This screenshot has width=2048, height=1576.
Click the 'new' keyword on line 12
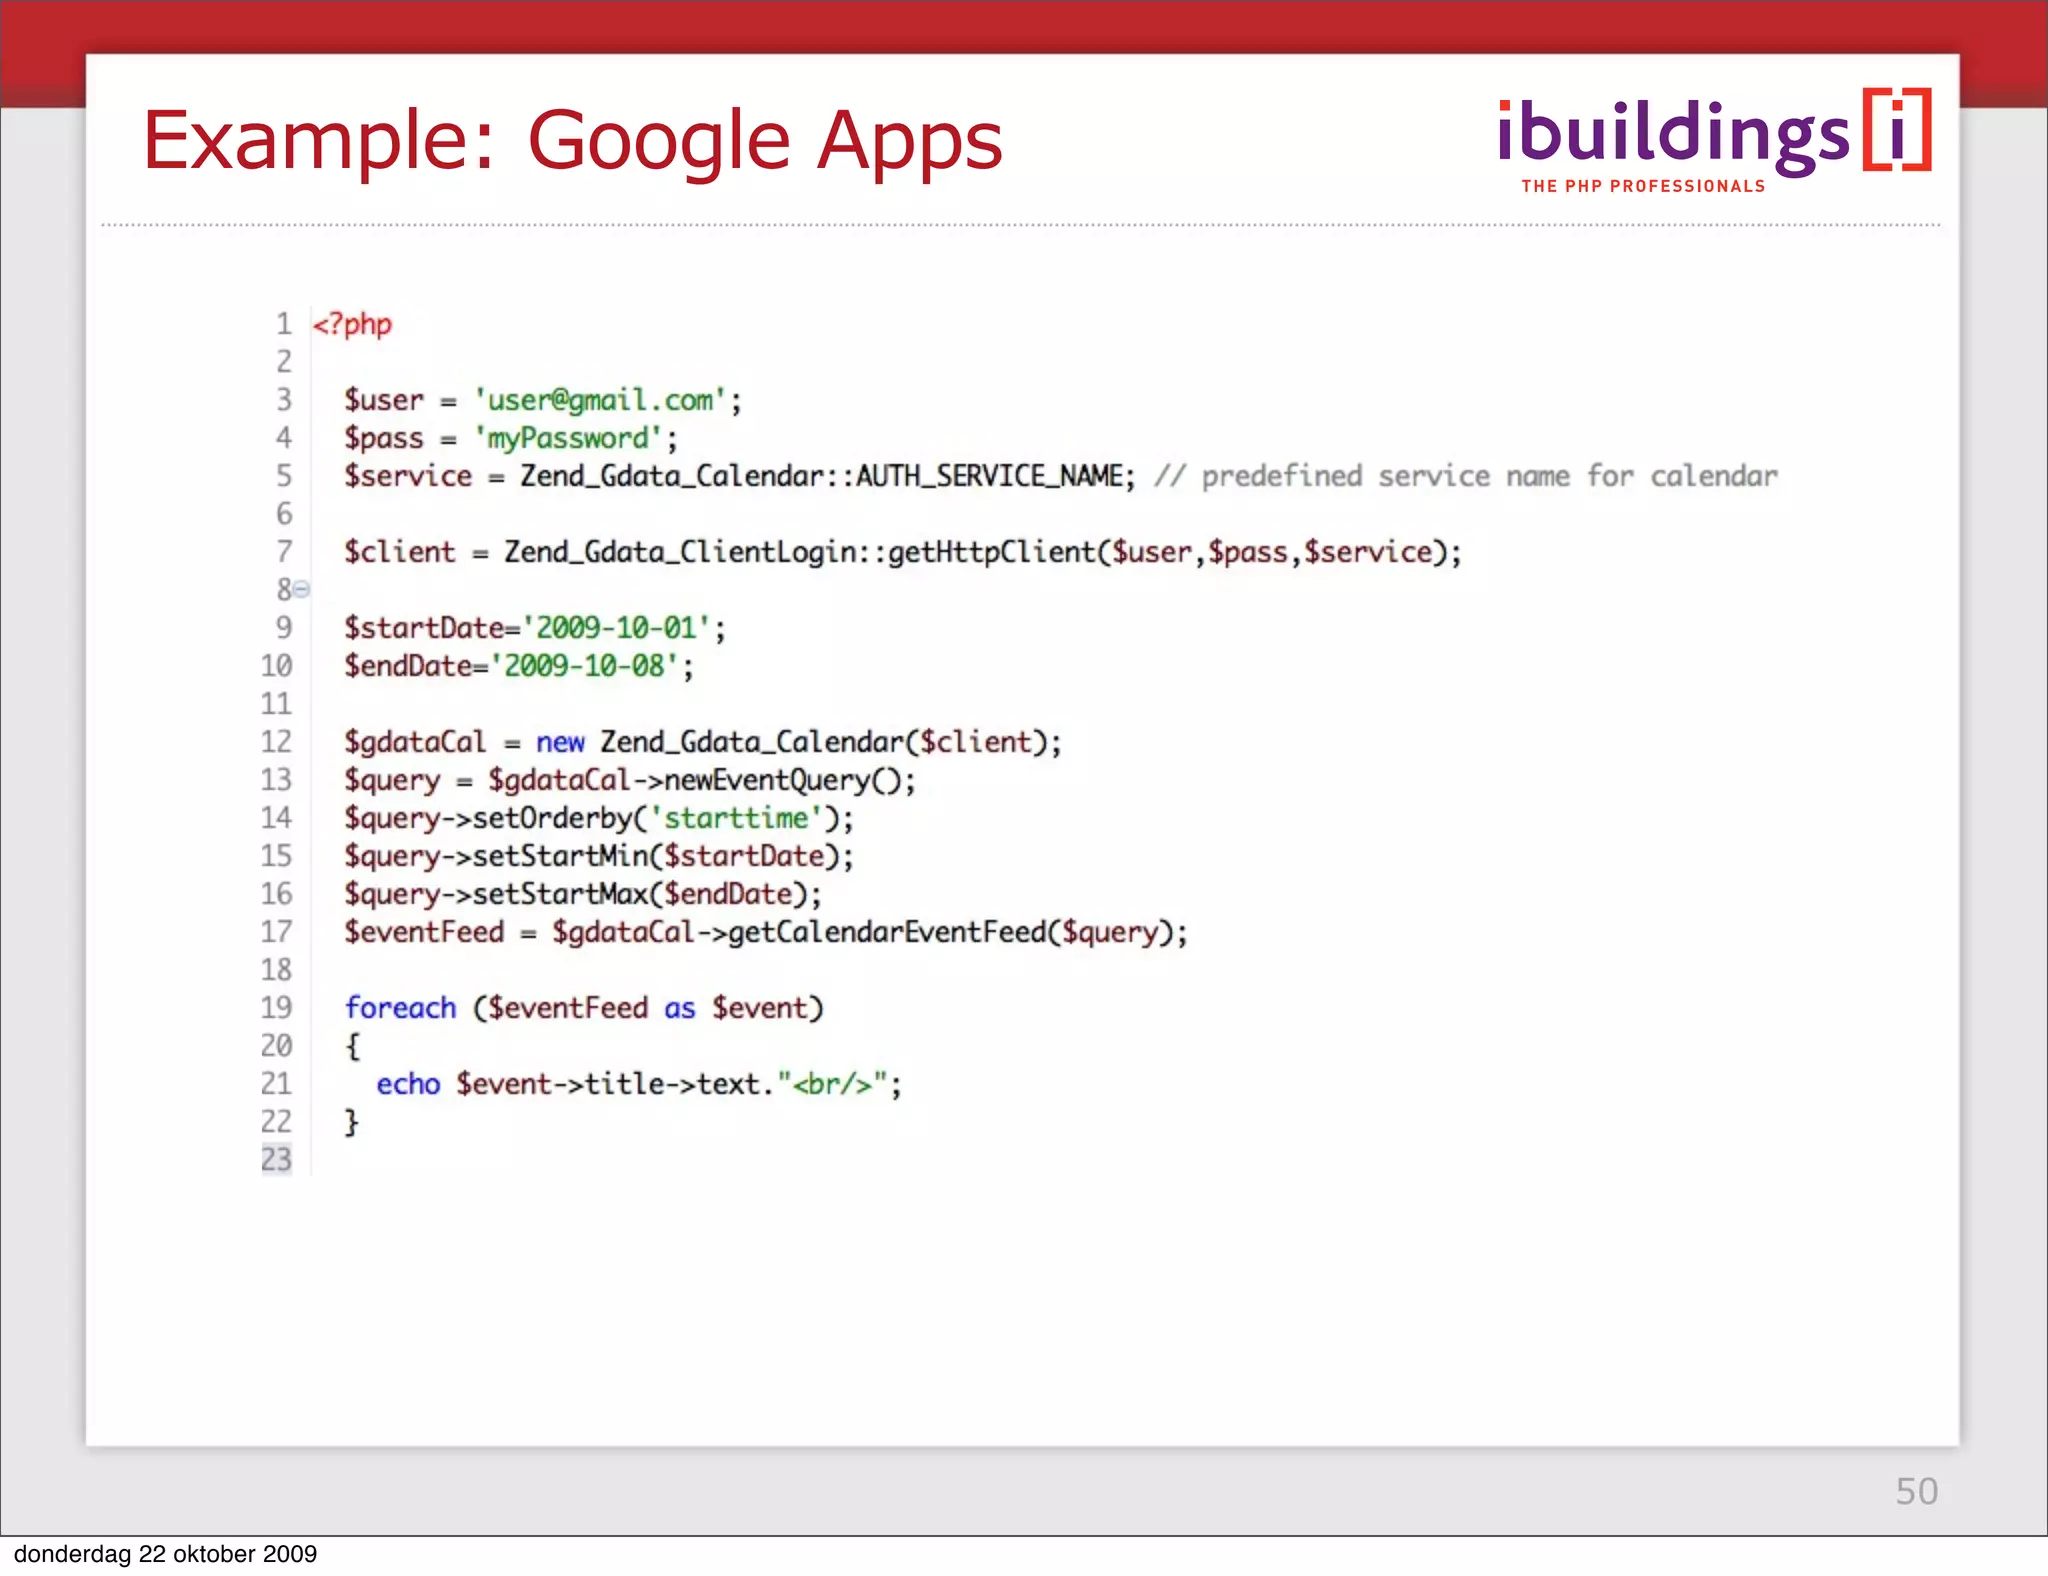point(560,742)
